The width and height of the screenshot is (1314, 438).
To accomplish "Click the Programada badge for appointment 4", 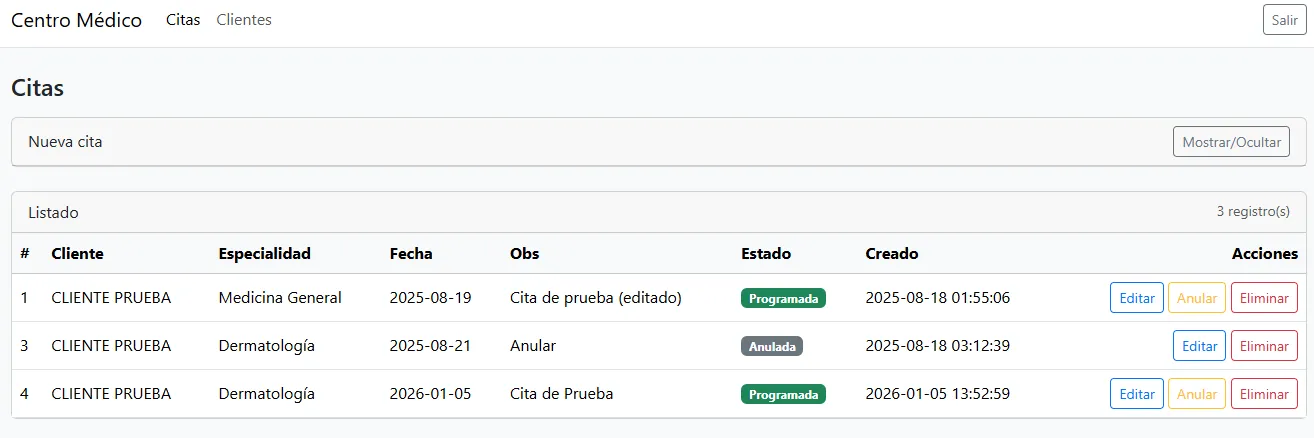I will point(783,394).
